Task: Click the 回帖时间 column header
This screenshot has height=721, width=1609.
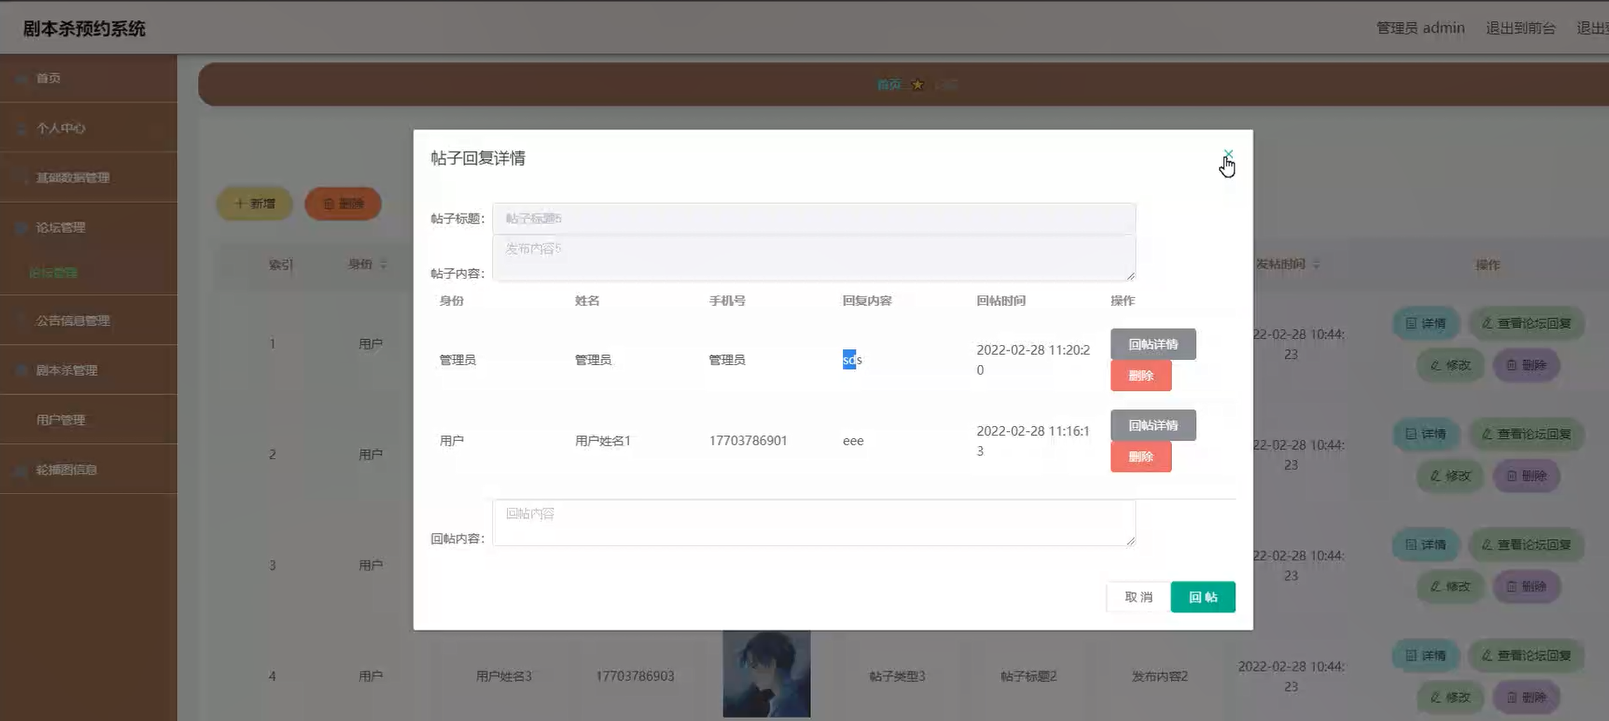Action: (1001, 301)
